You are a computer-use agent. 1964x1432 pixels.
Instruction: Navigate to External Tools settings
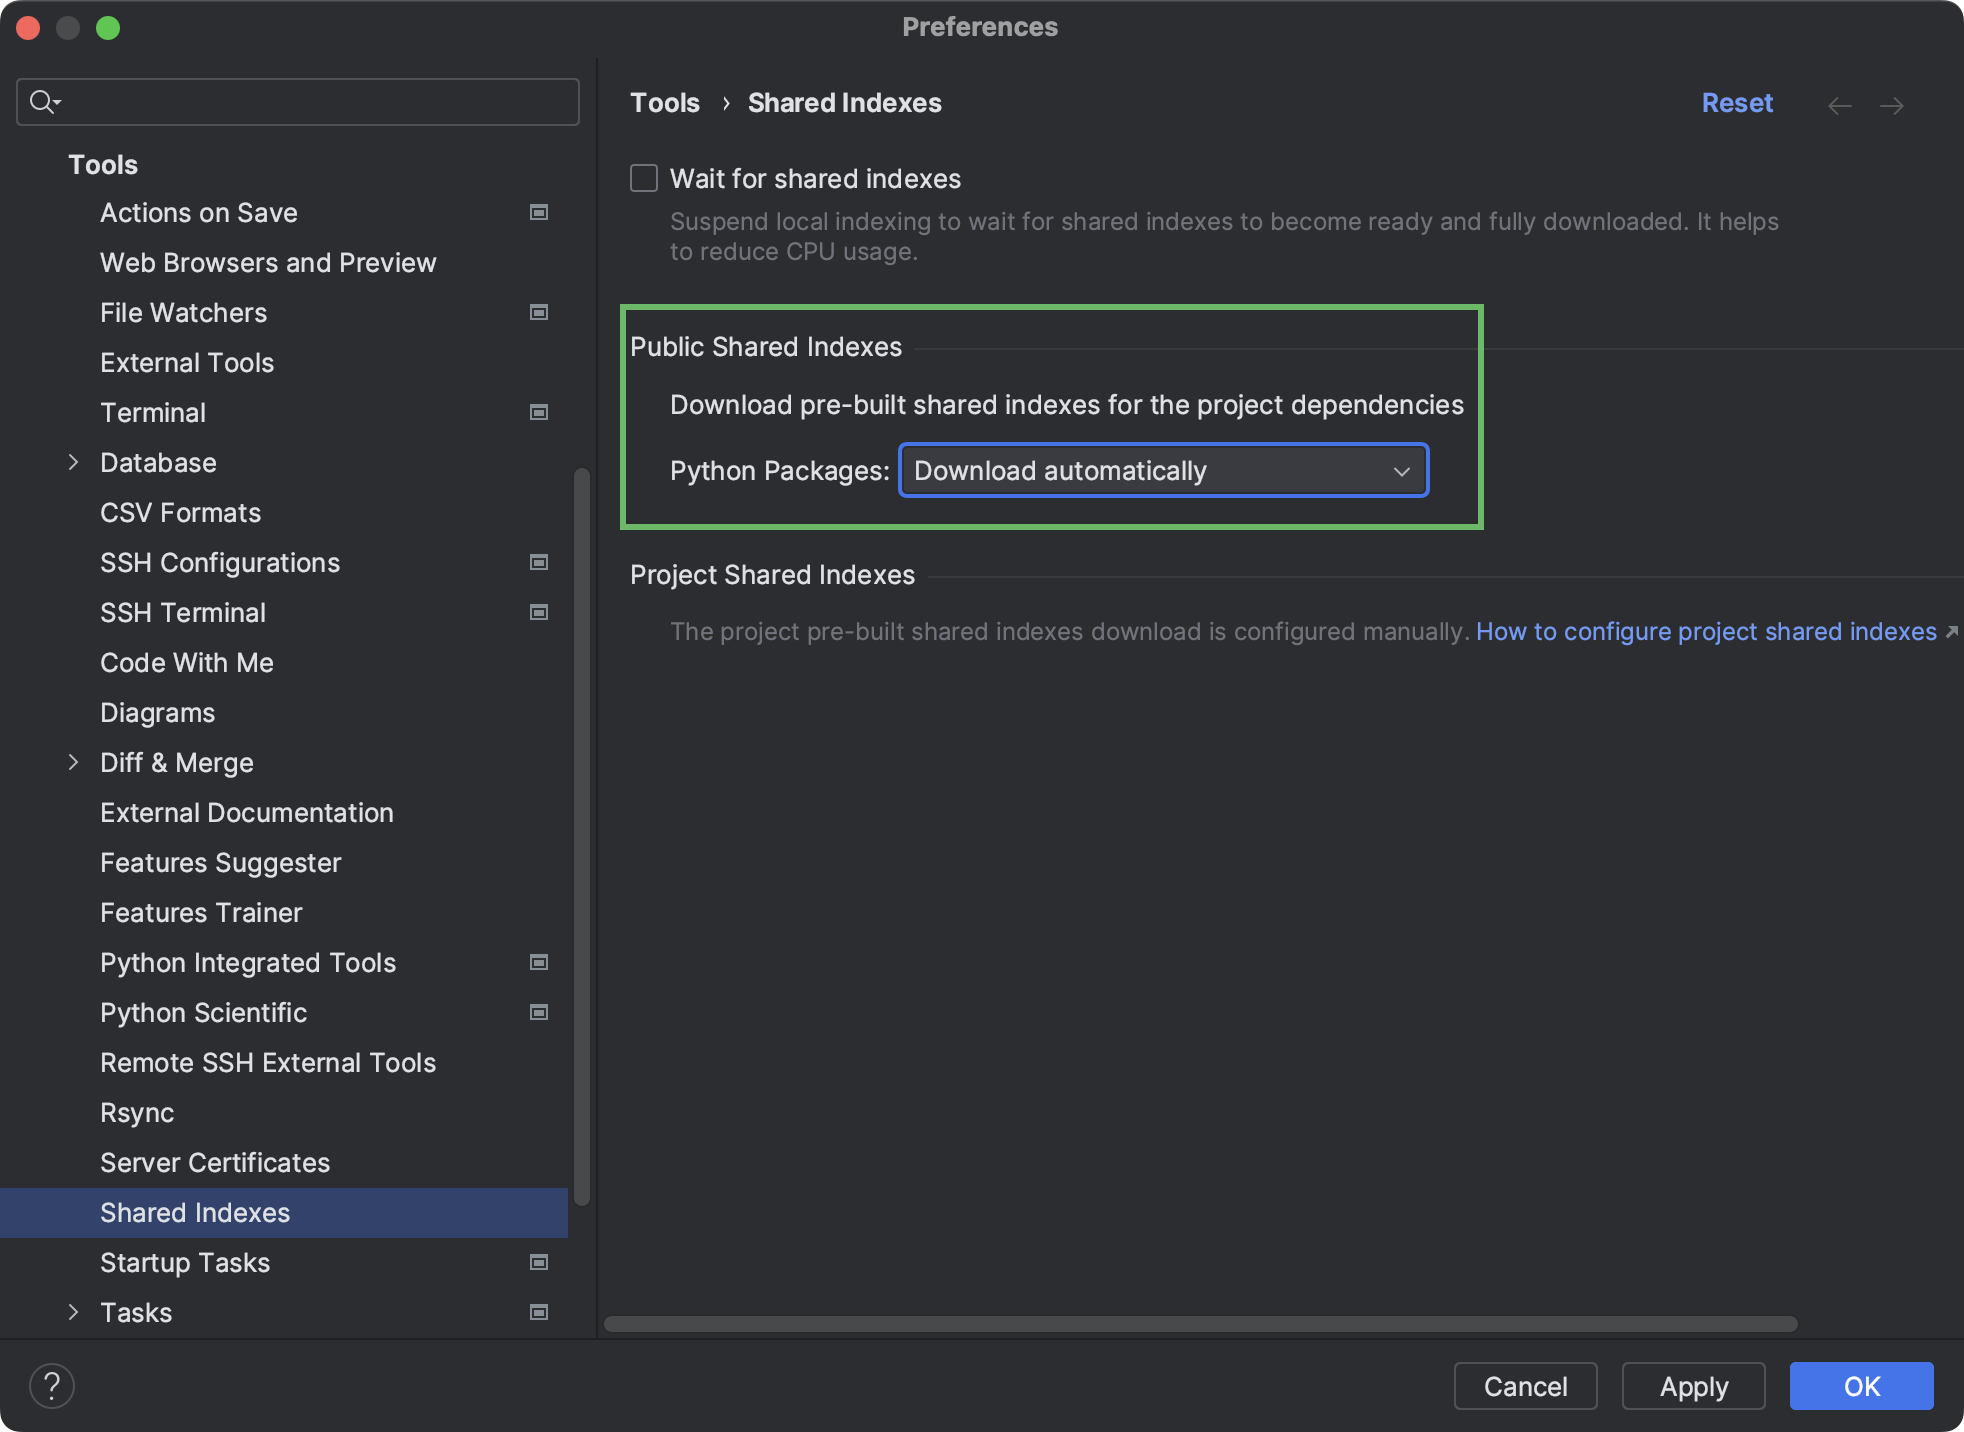click(186, 361)
